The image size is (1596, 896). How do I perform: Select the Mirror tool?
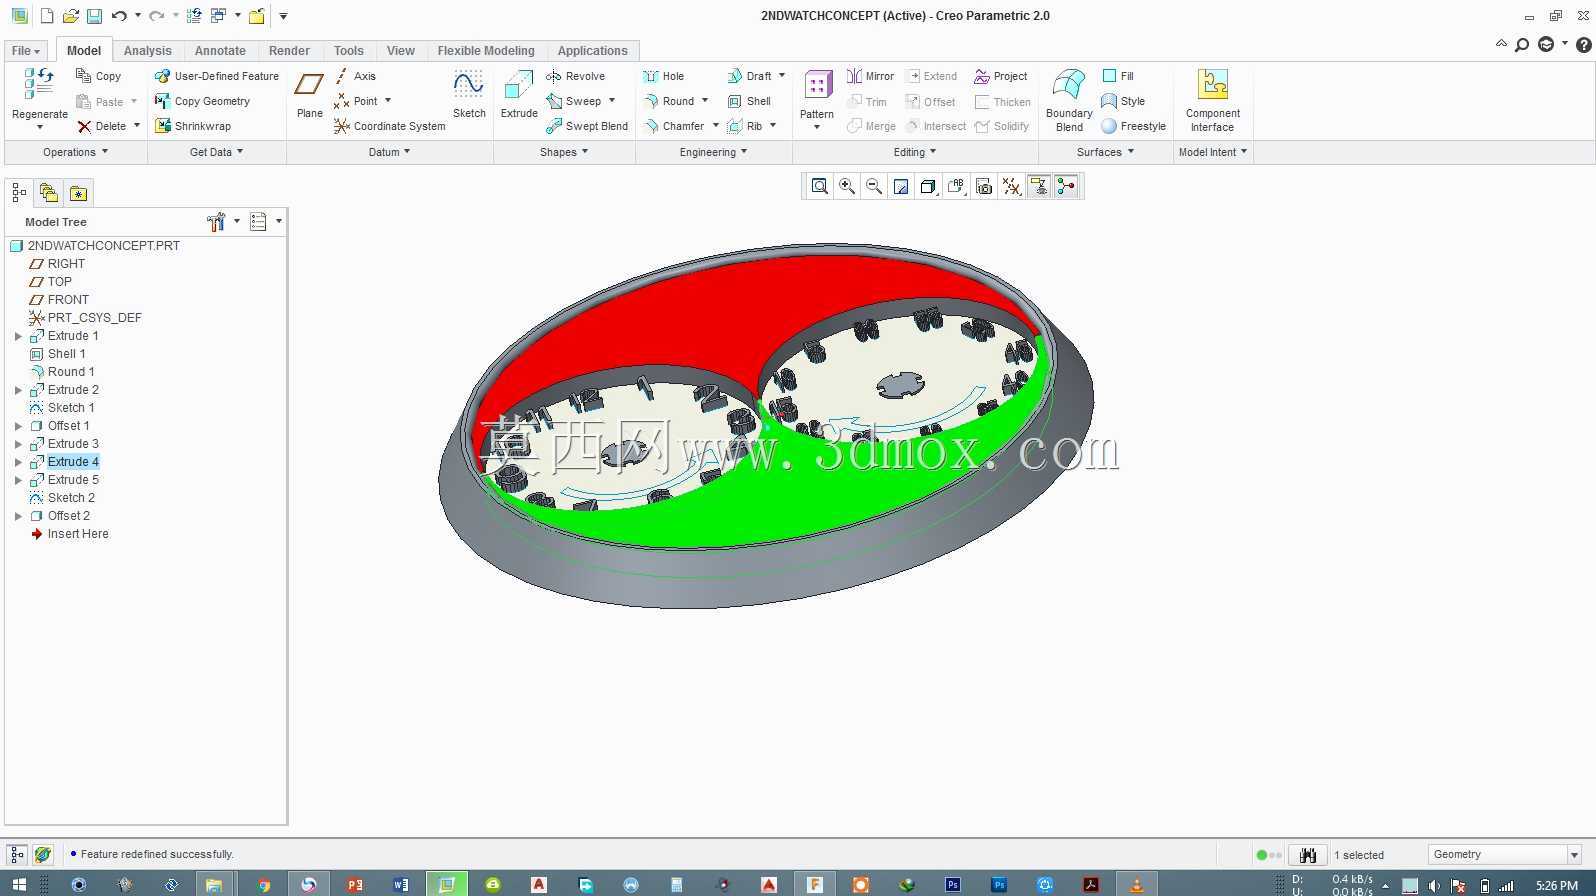pos(870,76)
